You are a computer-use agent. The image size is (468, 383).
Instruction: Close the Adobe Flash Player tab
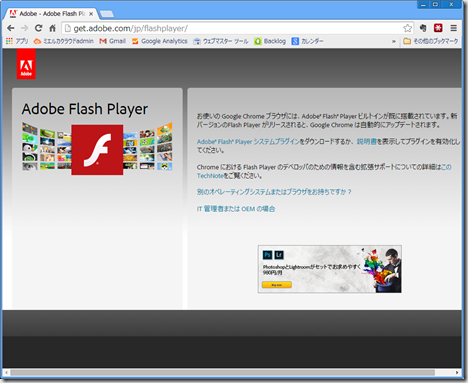91,14
